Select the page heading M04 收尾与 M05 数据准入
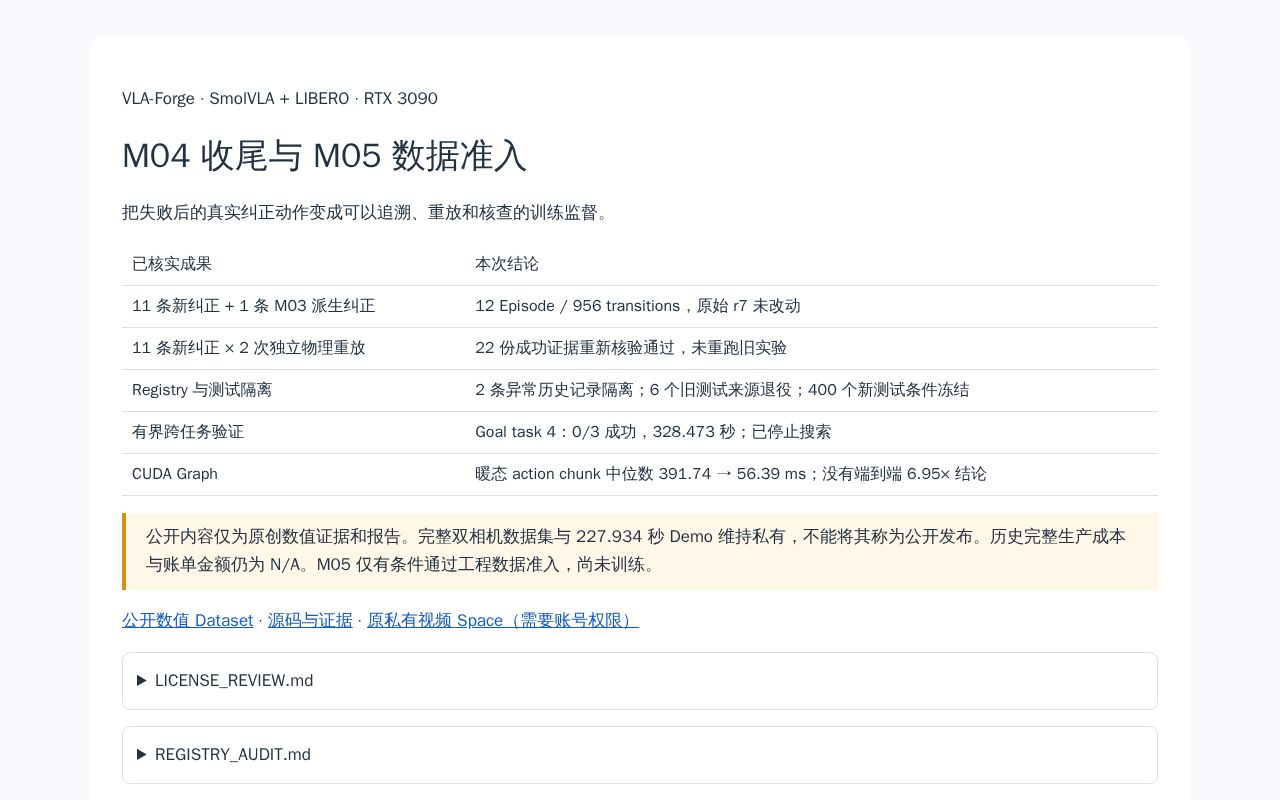The width and height of the screenshot is (1280, 800). (x=324, y=155)
